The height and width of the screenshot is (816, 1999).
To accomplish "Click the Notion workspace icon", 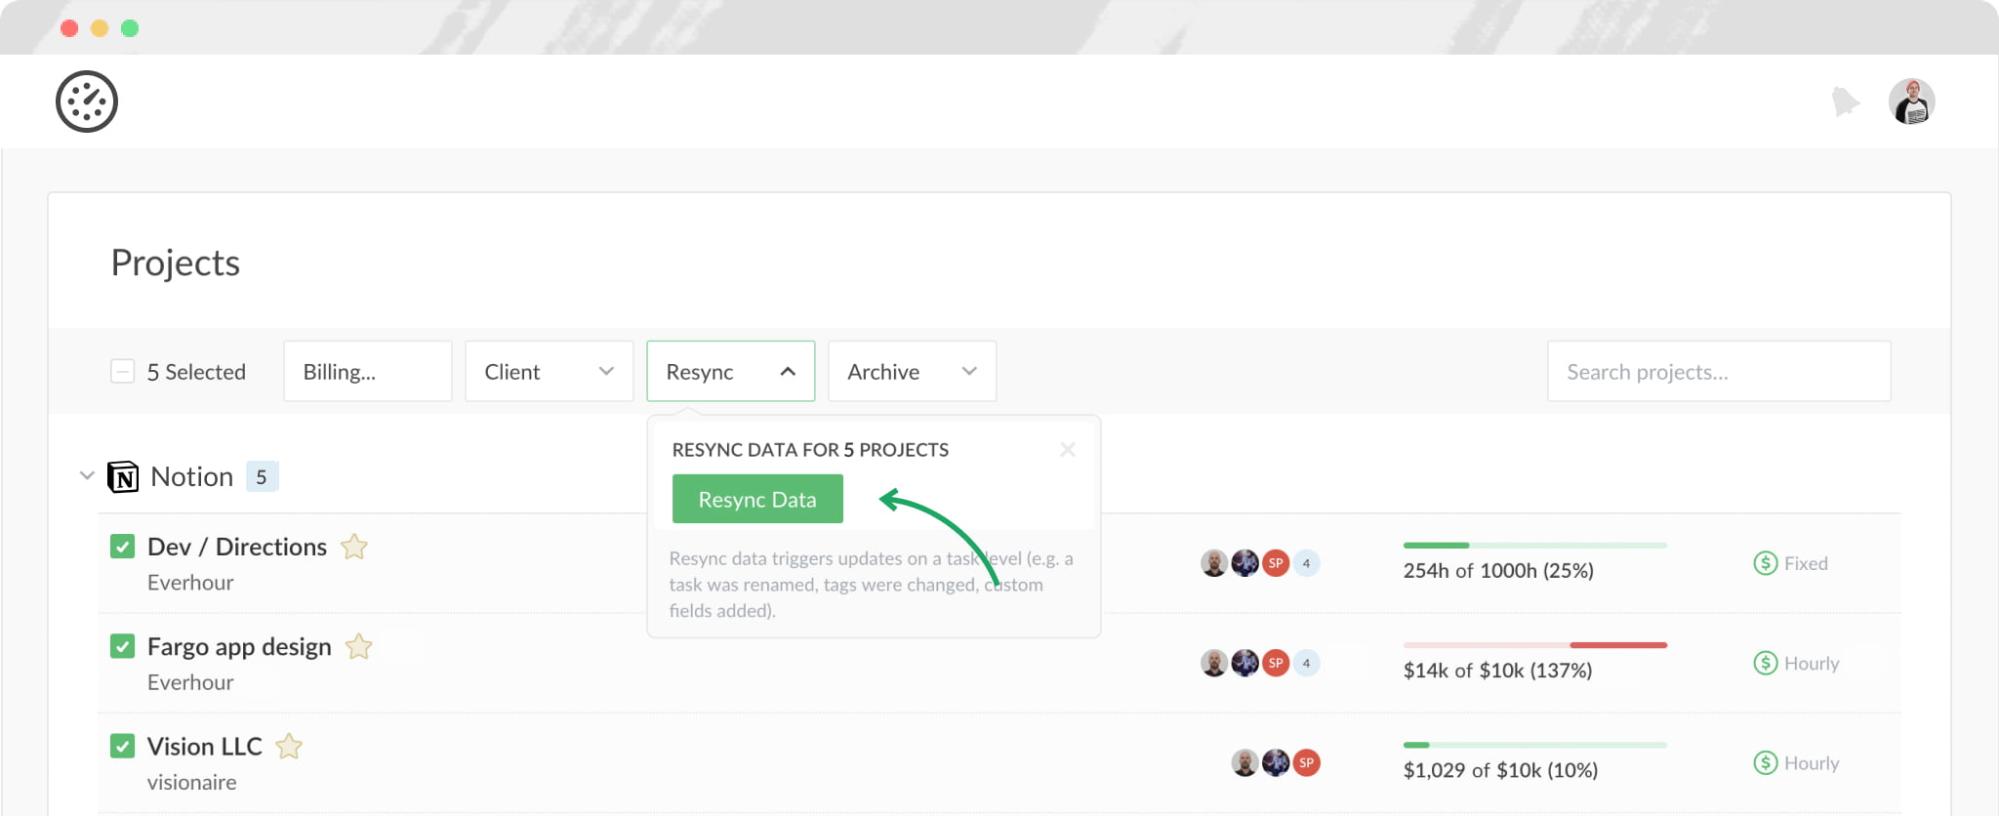I will pos(123,476).
